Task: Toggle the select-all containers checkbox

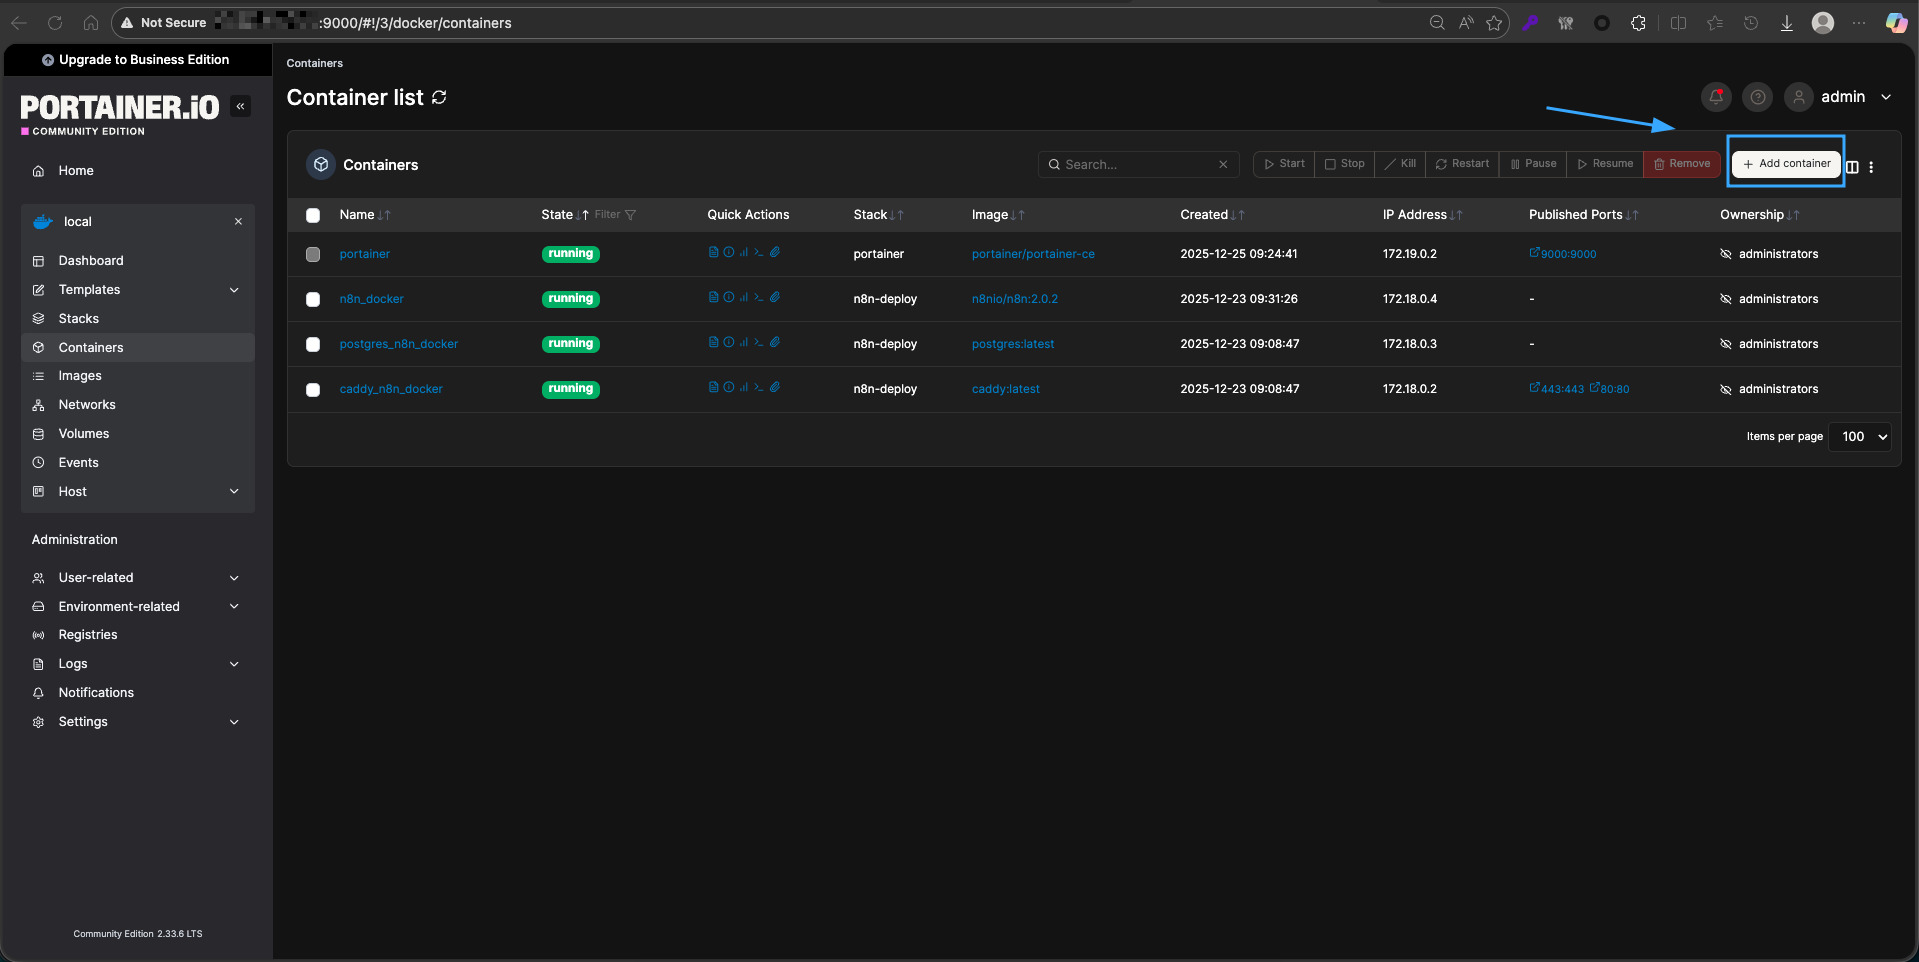Action: (313, 215)
